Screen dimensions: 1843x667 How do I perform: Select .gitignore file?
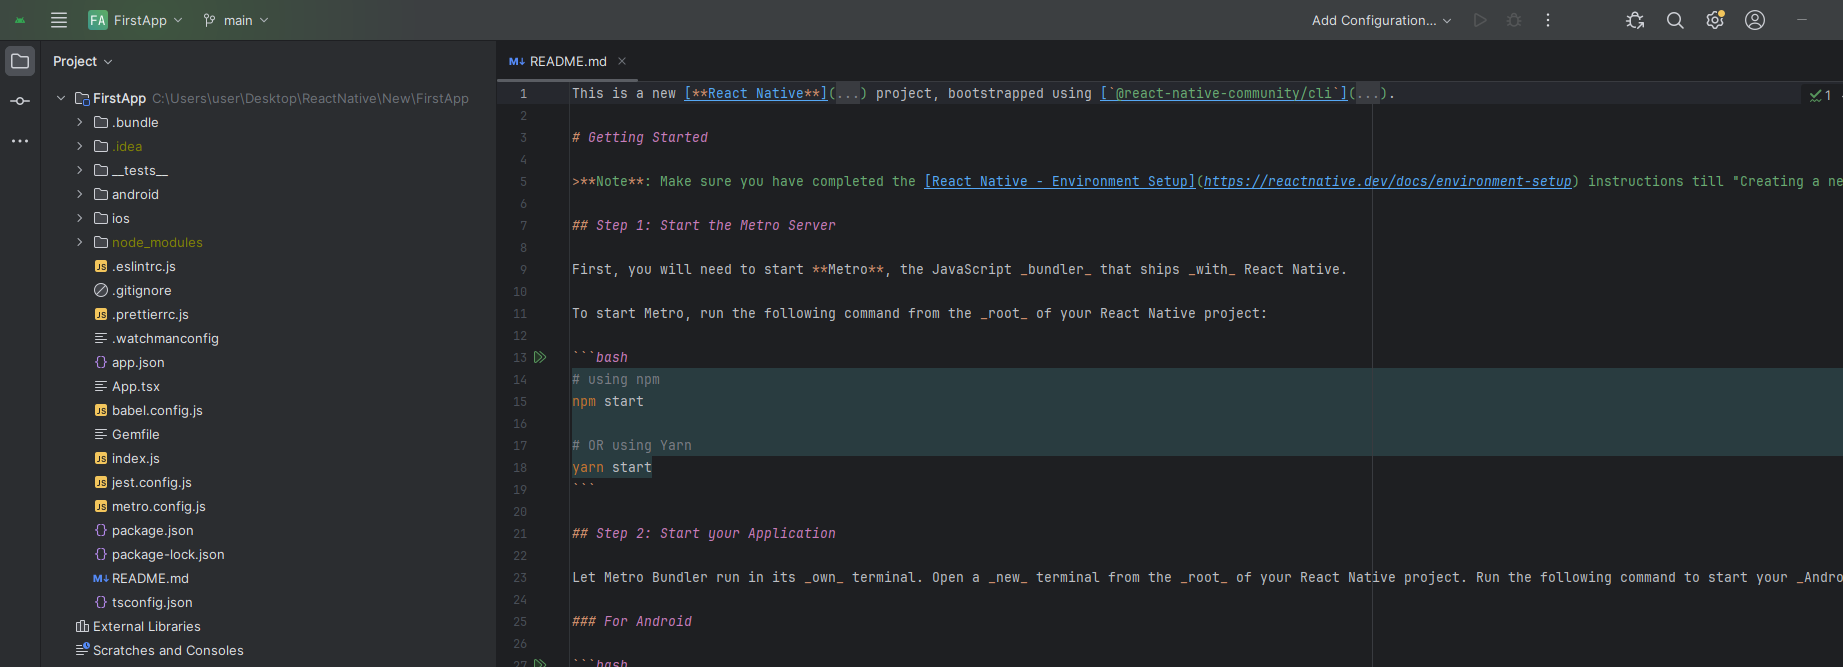point(133,290)
